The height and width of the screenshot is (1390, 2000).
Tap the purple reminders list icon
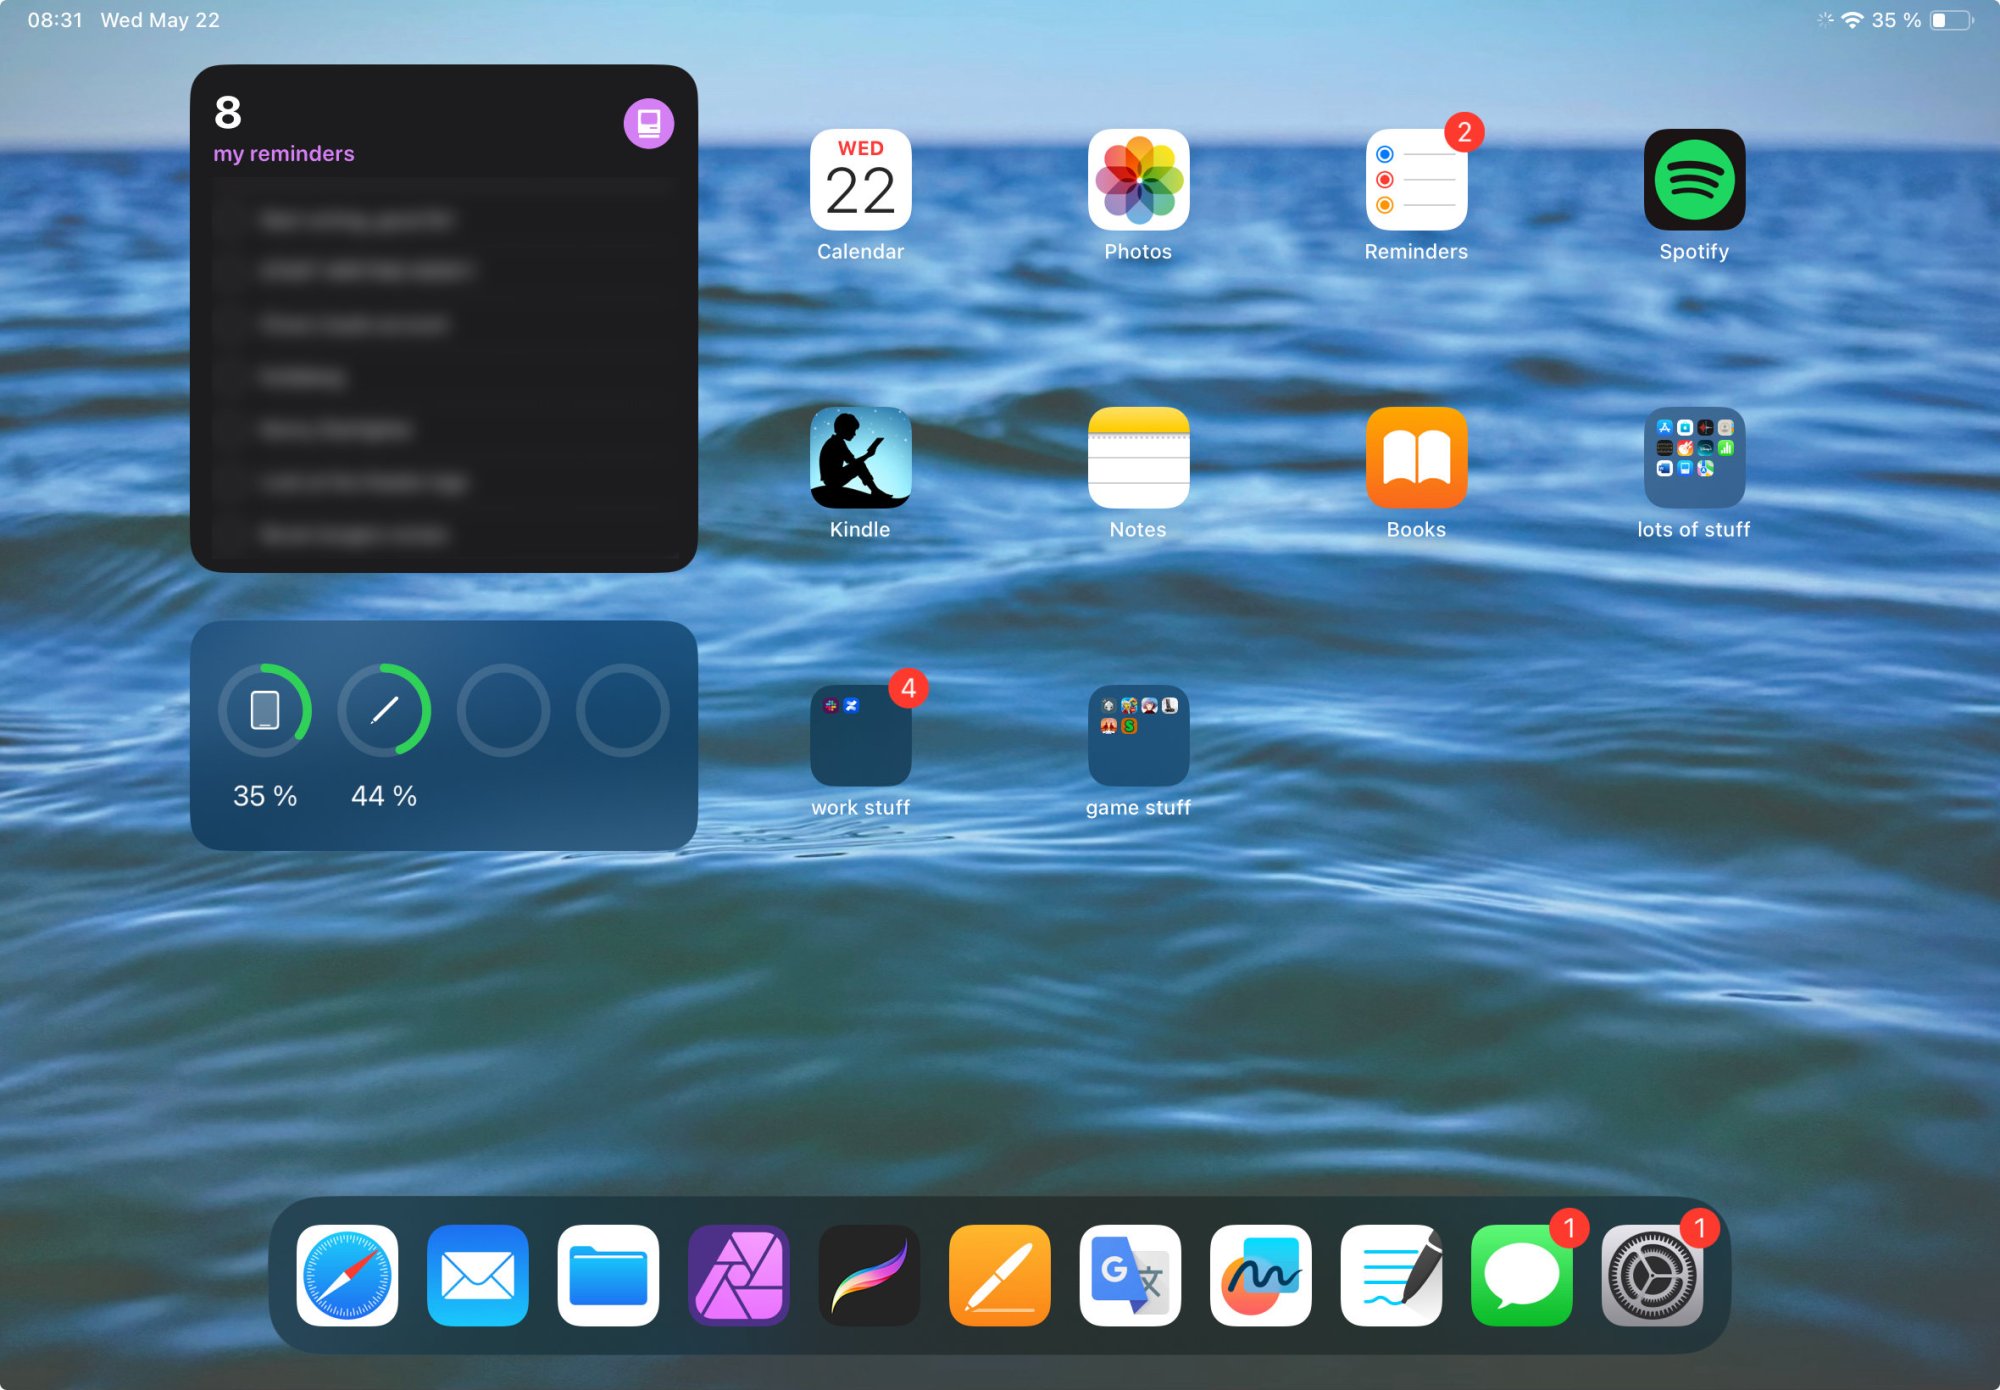click(x=648, y=124)
